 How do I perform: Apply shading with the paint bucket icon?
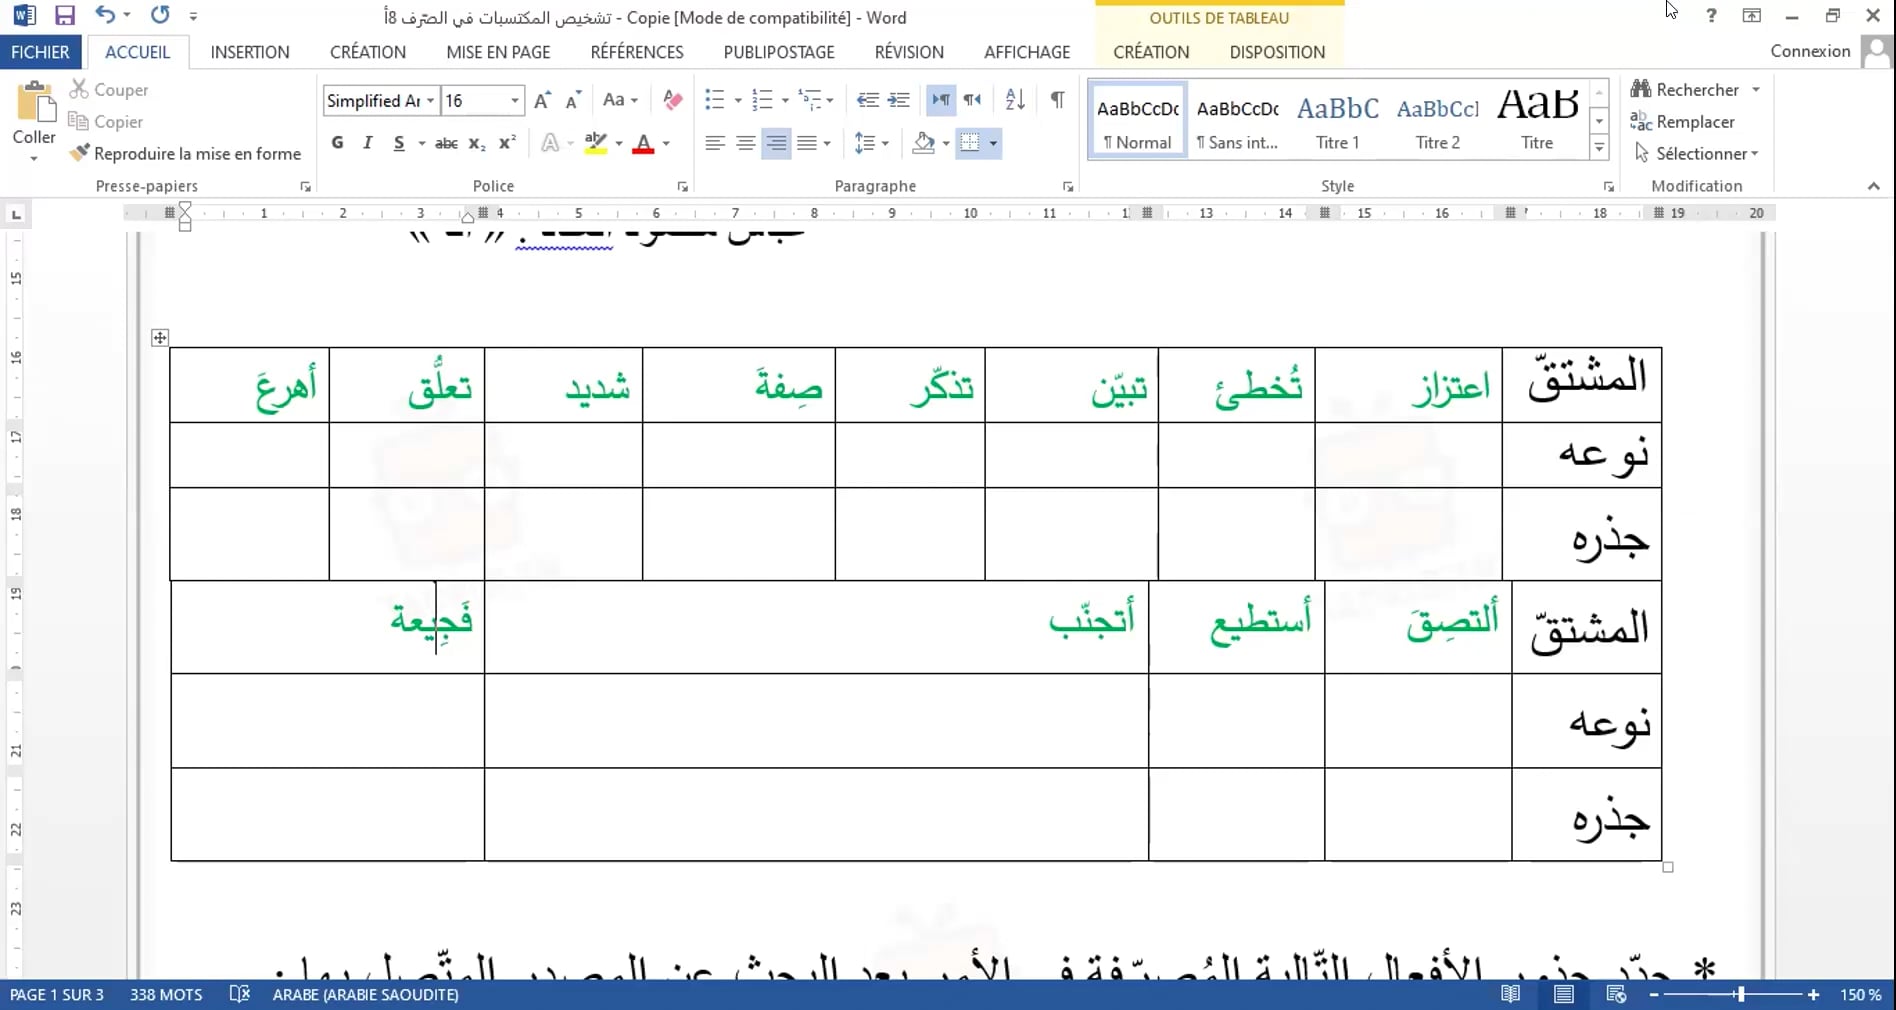[924, 143]
